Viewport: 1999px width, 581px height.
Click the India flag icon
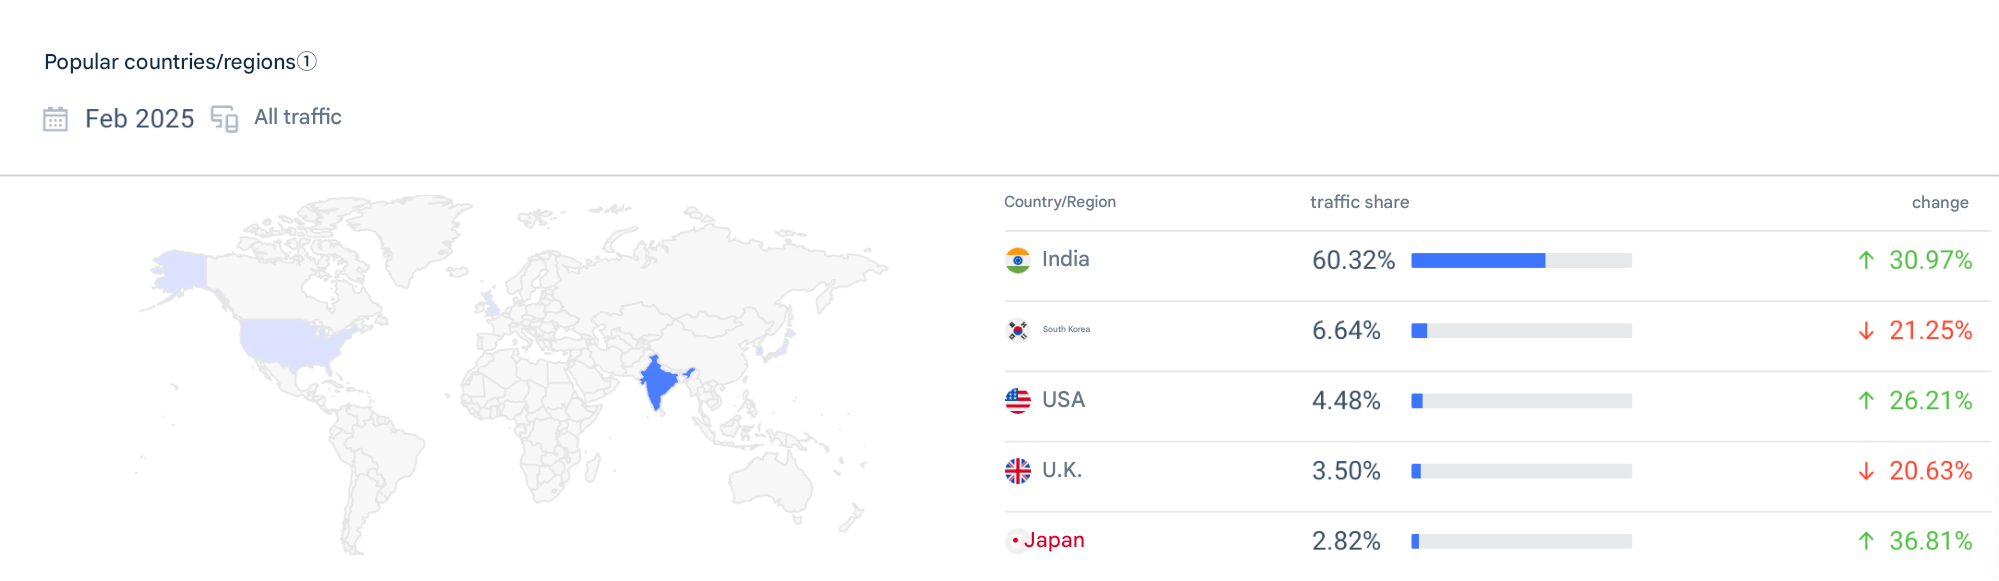[1017, 260]
